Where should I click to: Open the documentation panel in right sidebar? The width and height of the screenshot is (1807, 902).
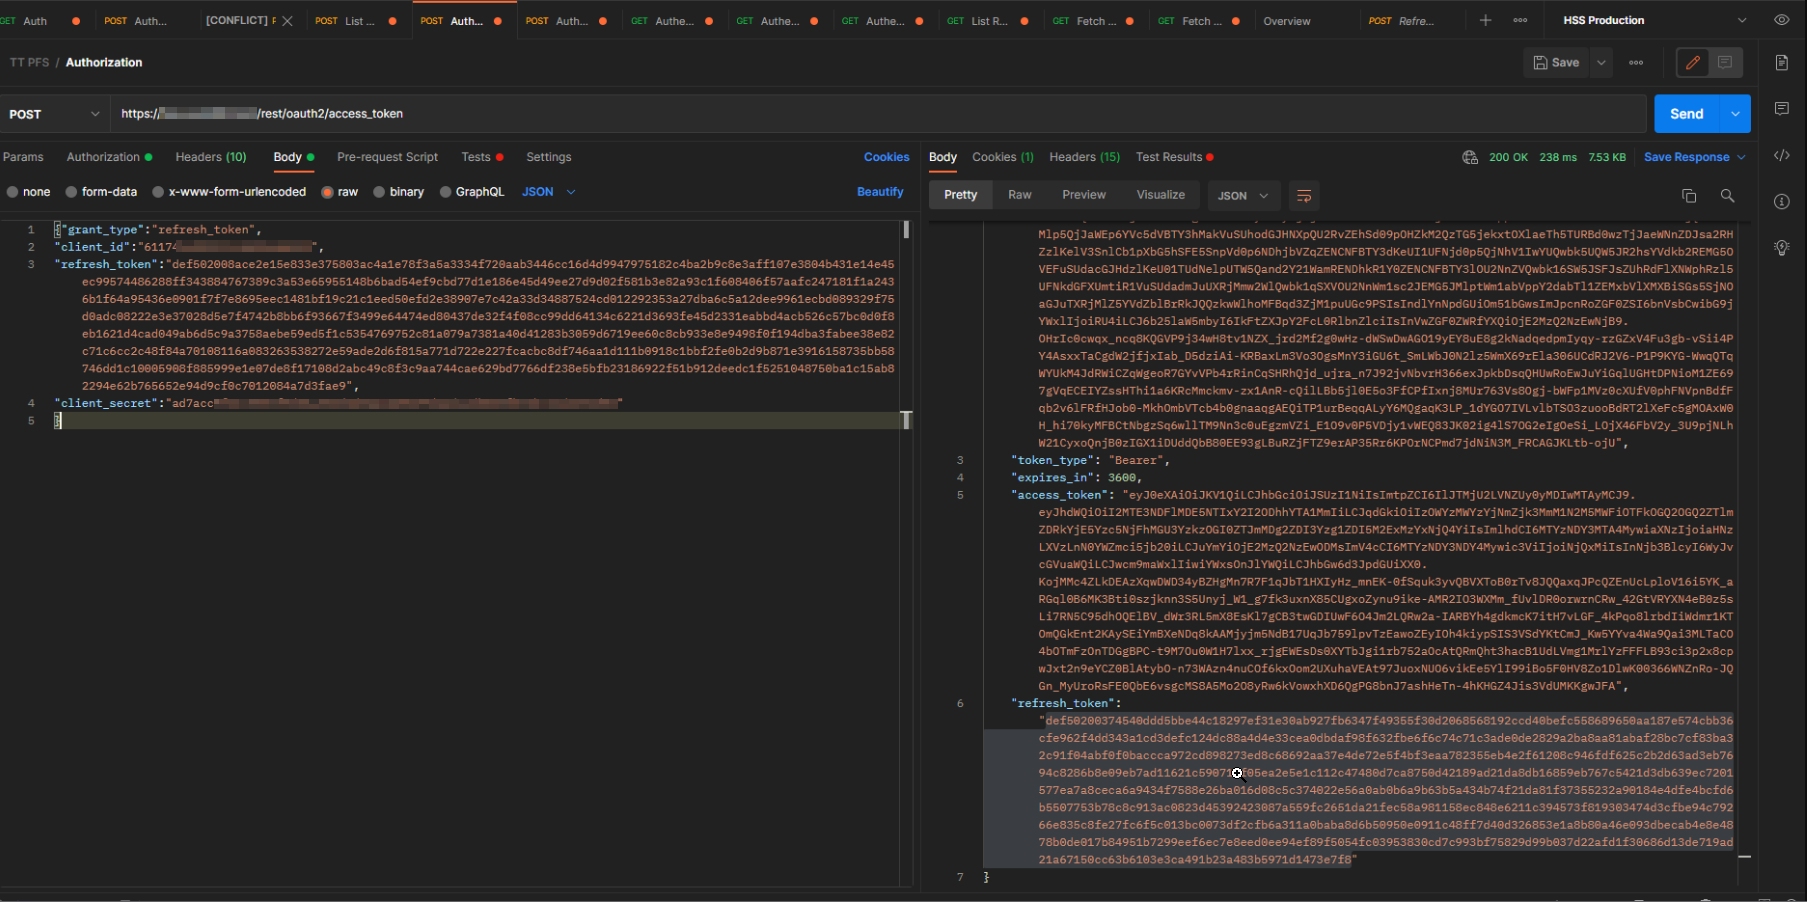[x=1781, y=63]
